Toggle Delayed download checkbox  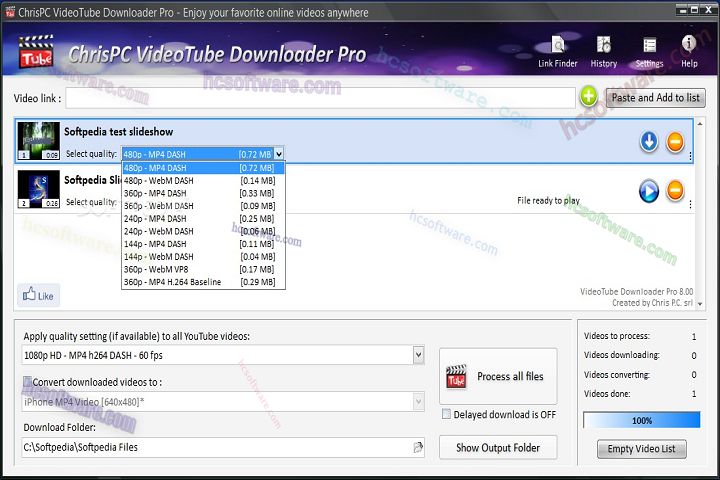point(446,414)
